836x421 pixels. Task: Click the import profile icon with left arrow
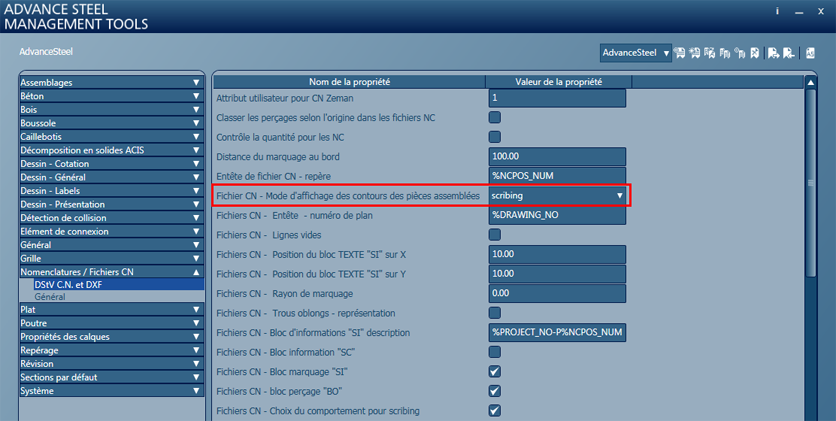[789, 53]
